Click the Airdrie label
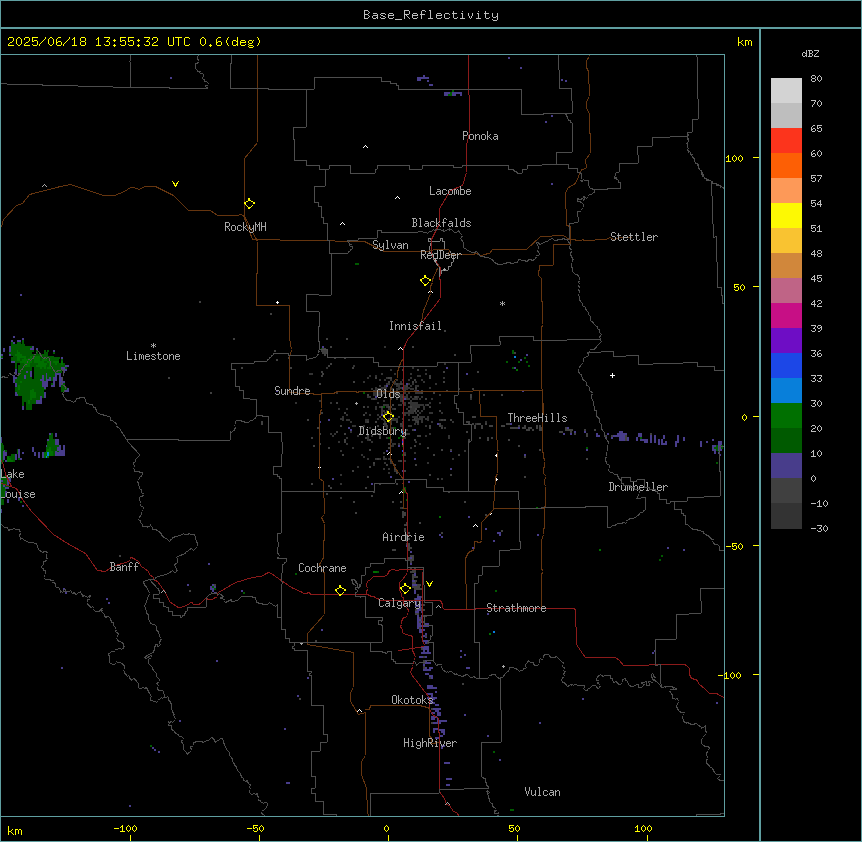This screenshot has height=842, width=862. point(404,537)
